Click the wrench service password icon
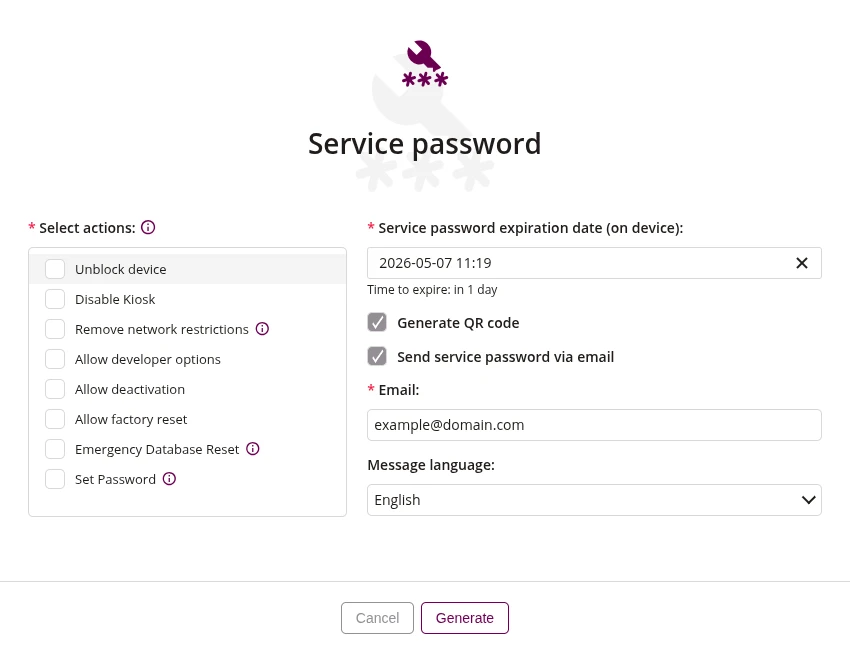The height and width of the screenshot is (654, 850). [425, 63]
